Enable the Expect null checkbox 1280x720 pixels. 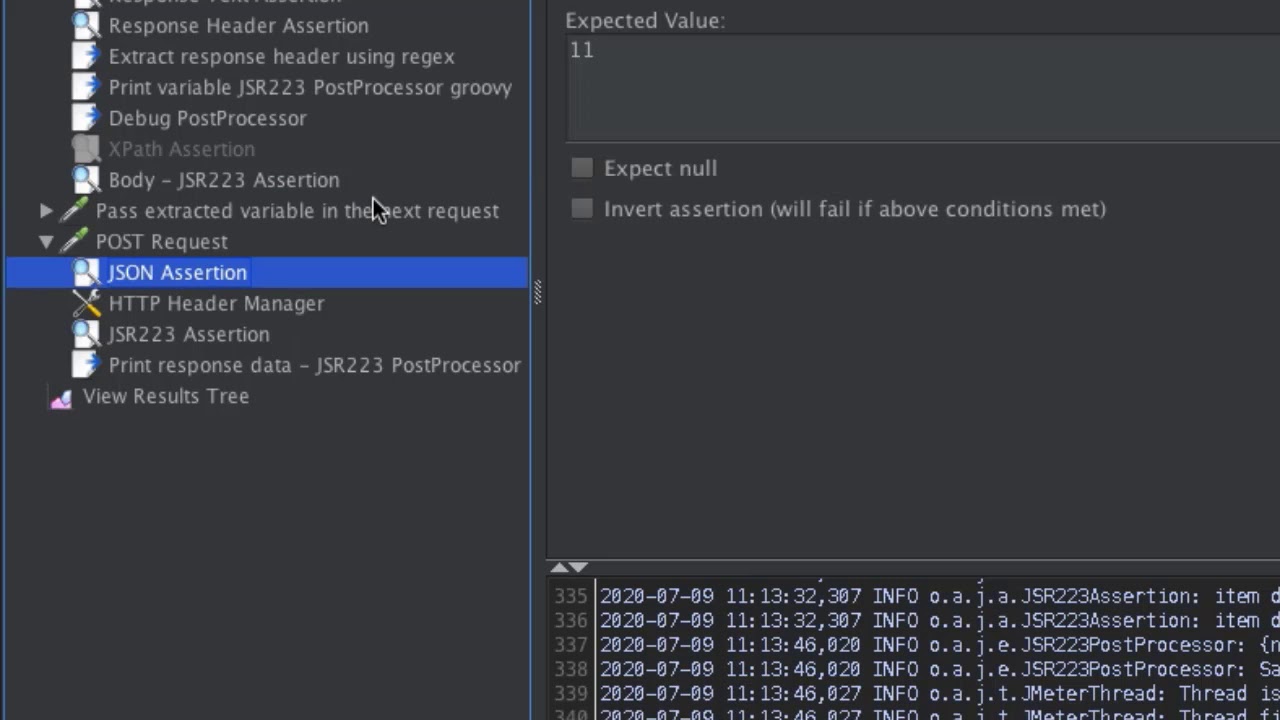click(x=582, y=168)
